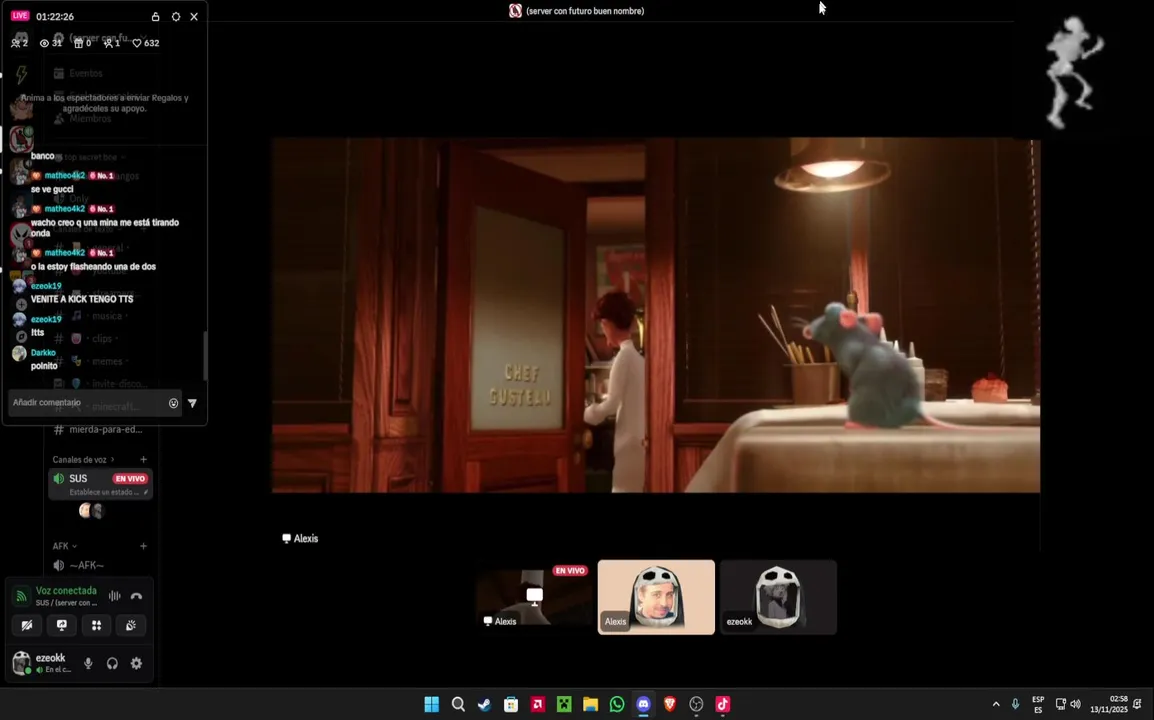Share your screen button
This screenshot has height=720, width=1154.
(62, 625)
